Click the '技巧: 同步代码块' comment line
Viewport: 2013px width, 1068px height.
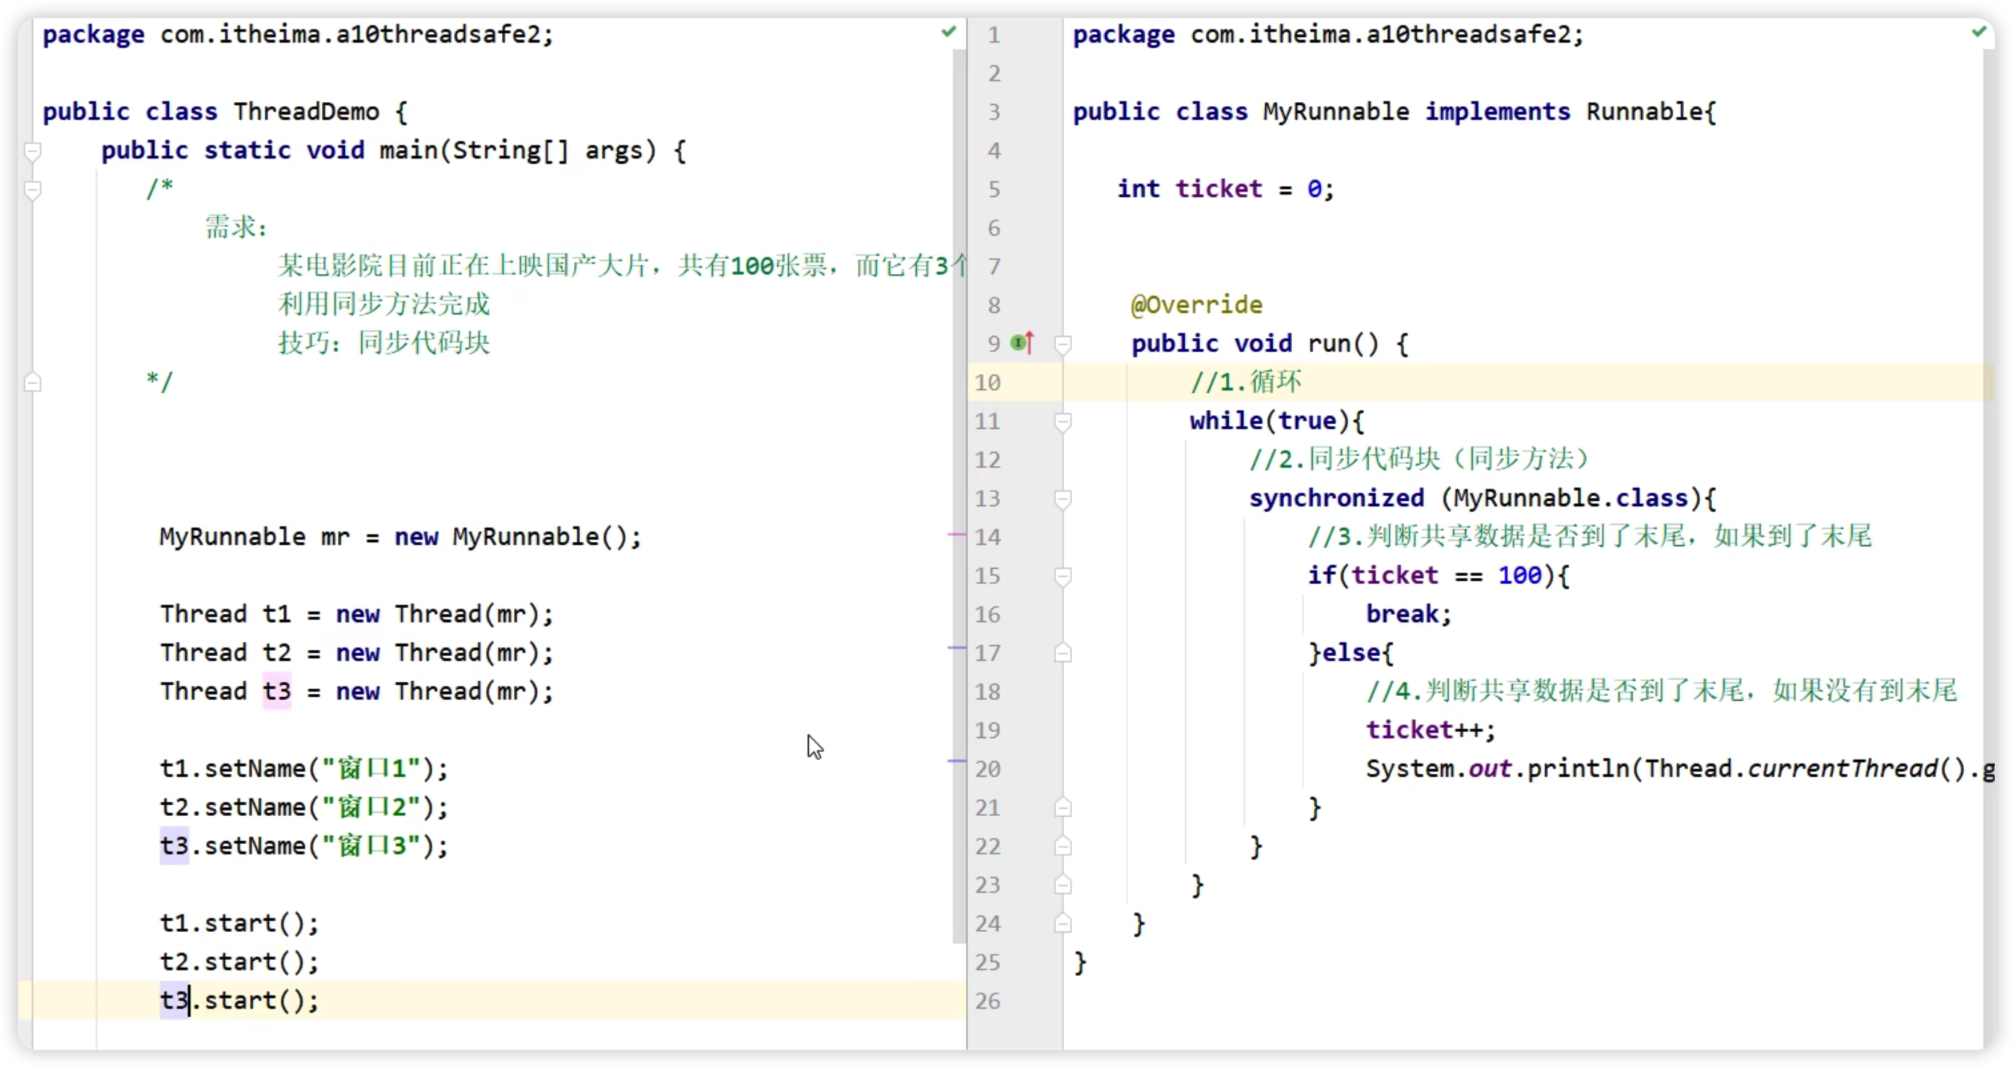point(384,343)
